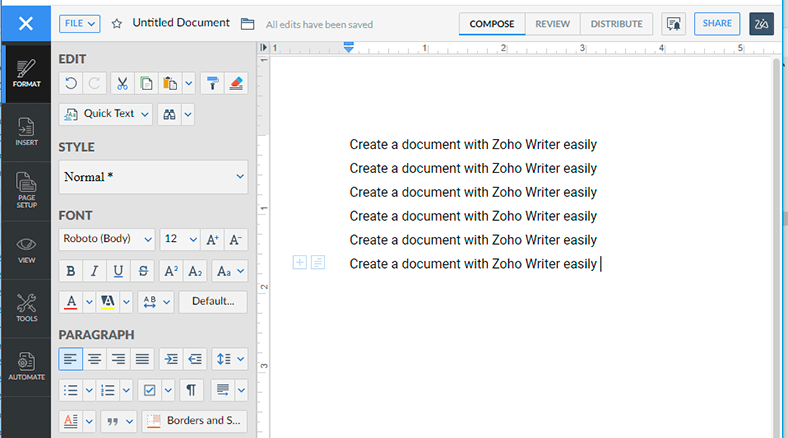The height and width of the screenshot is (438, 788).
Task: Center align the paragraph
Action: (94, 359)
